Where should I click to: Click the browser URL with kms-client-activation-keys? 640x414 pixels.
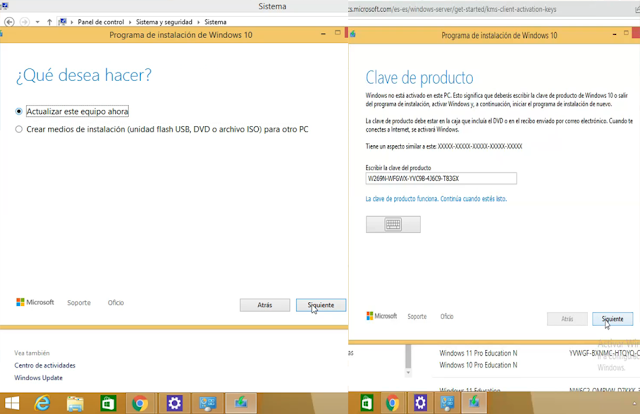point(453,9)
